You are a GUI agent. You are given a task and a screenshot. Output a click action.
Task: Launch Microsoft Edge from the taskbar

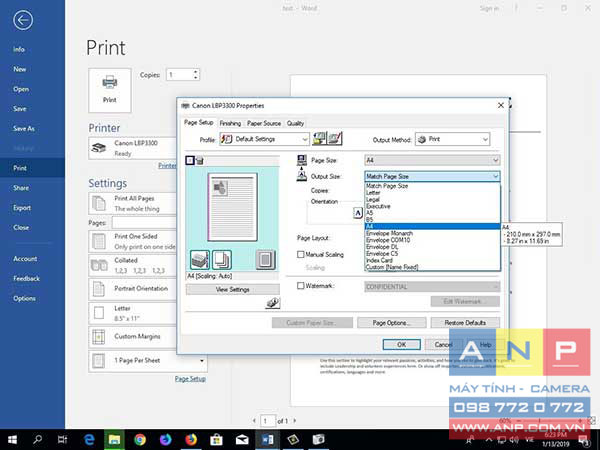[x=89, y=440]
